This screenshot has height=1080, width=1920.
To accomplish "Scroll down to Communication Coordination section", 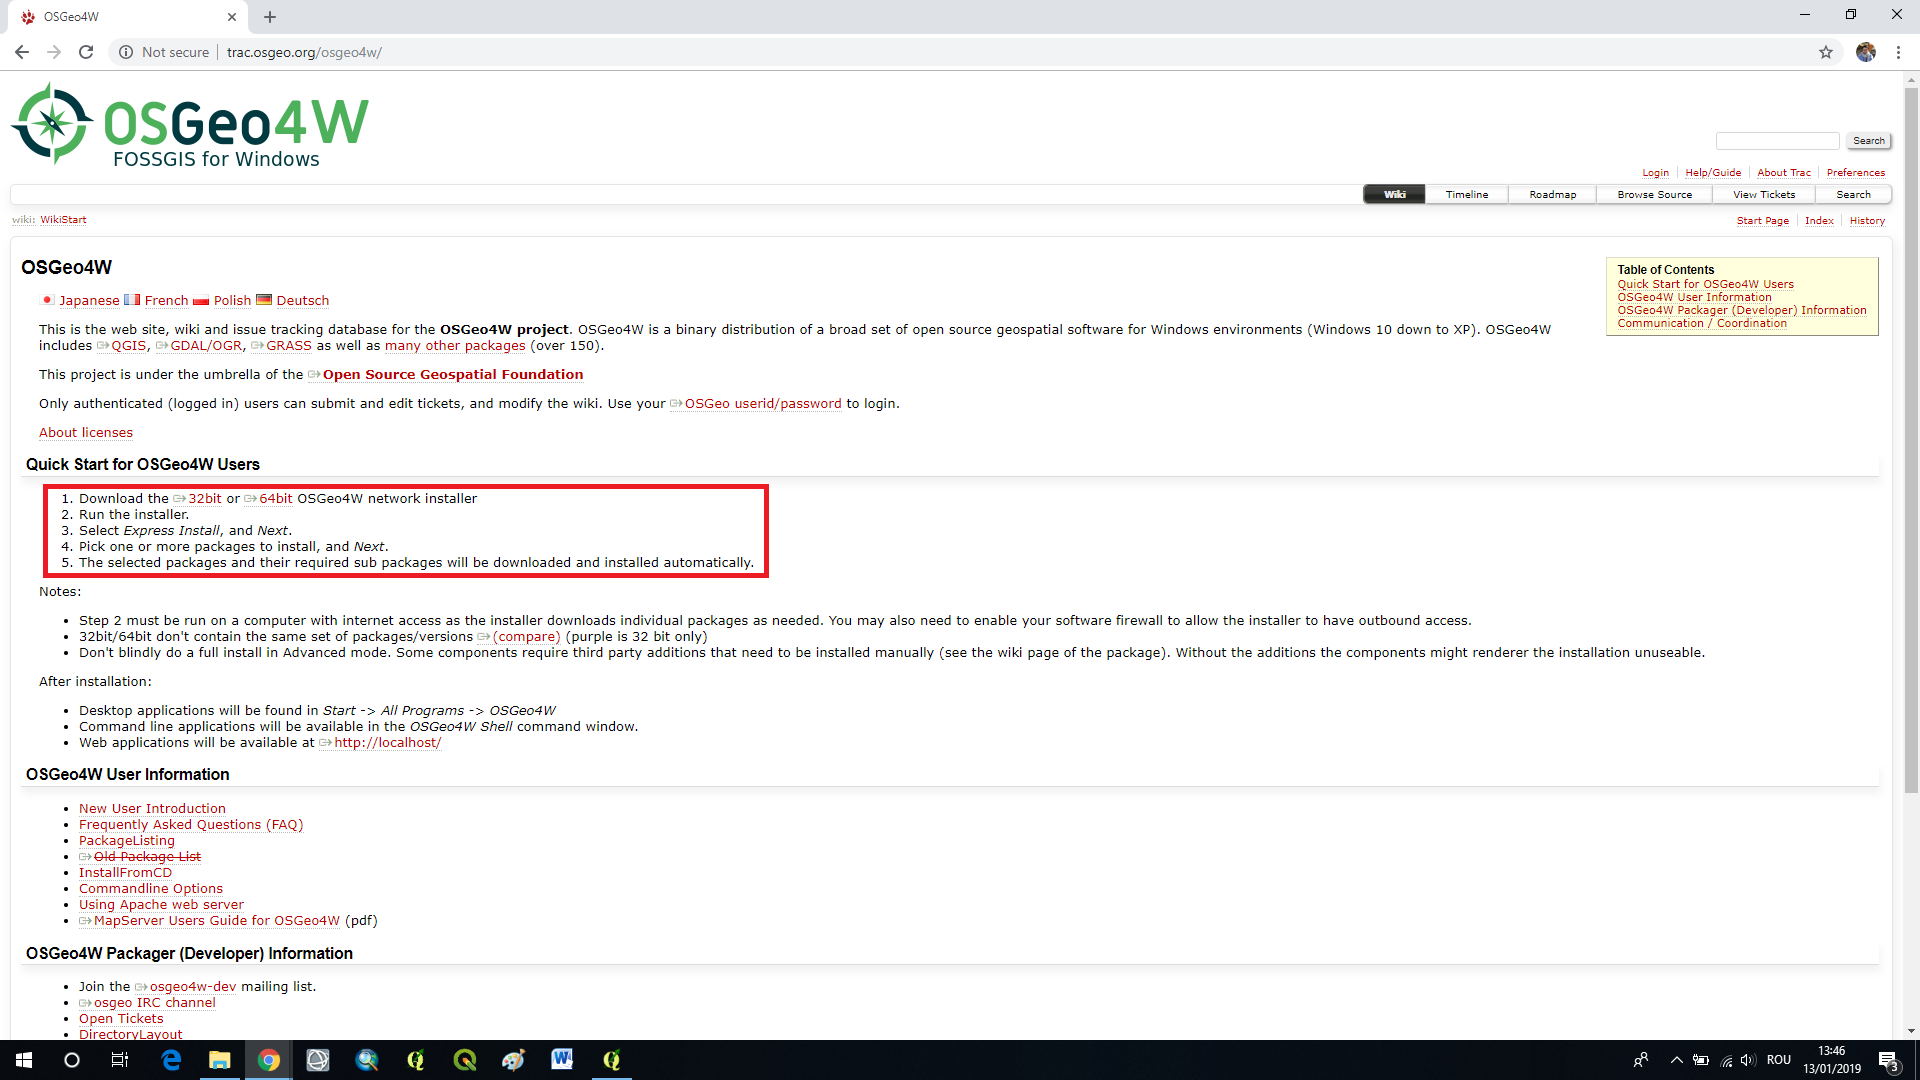I will [x=1700, y=323].
